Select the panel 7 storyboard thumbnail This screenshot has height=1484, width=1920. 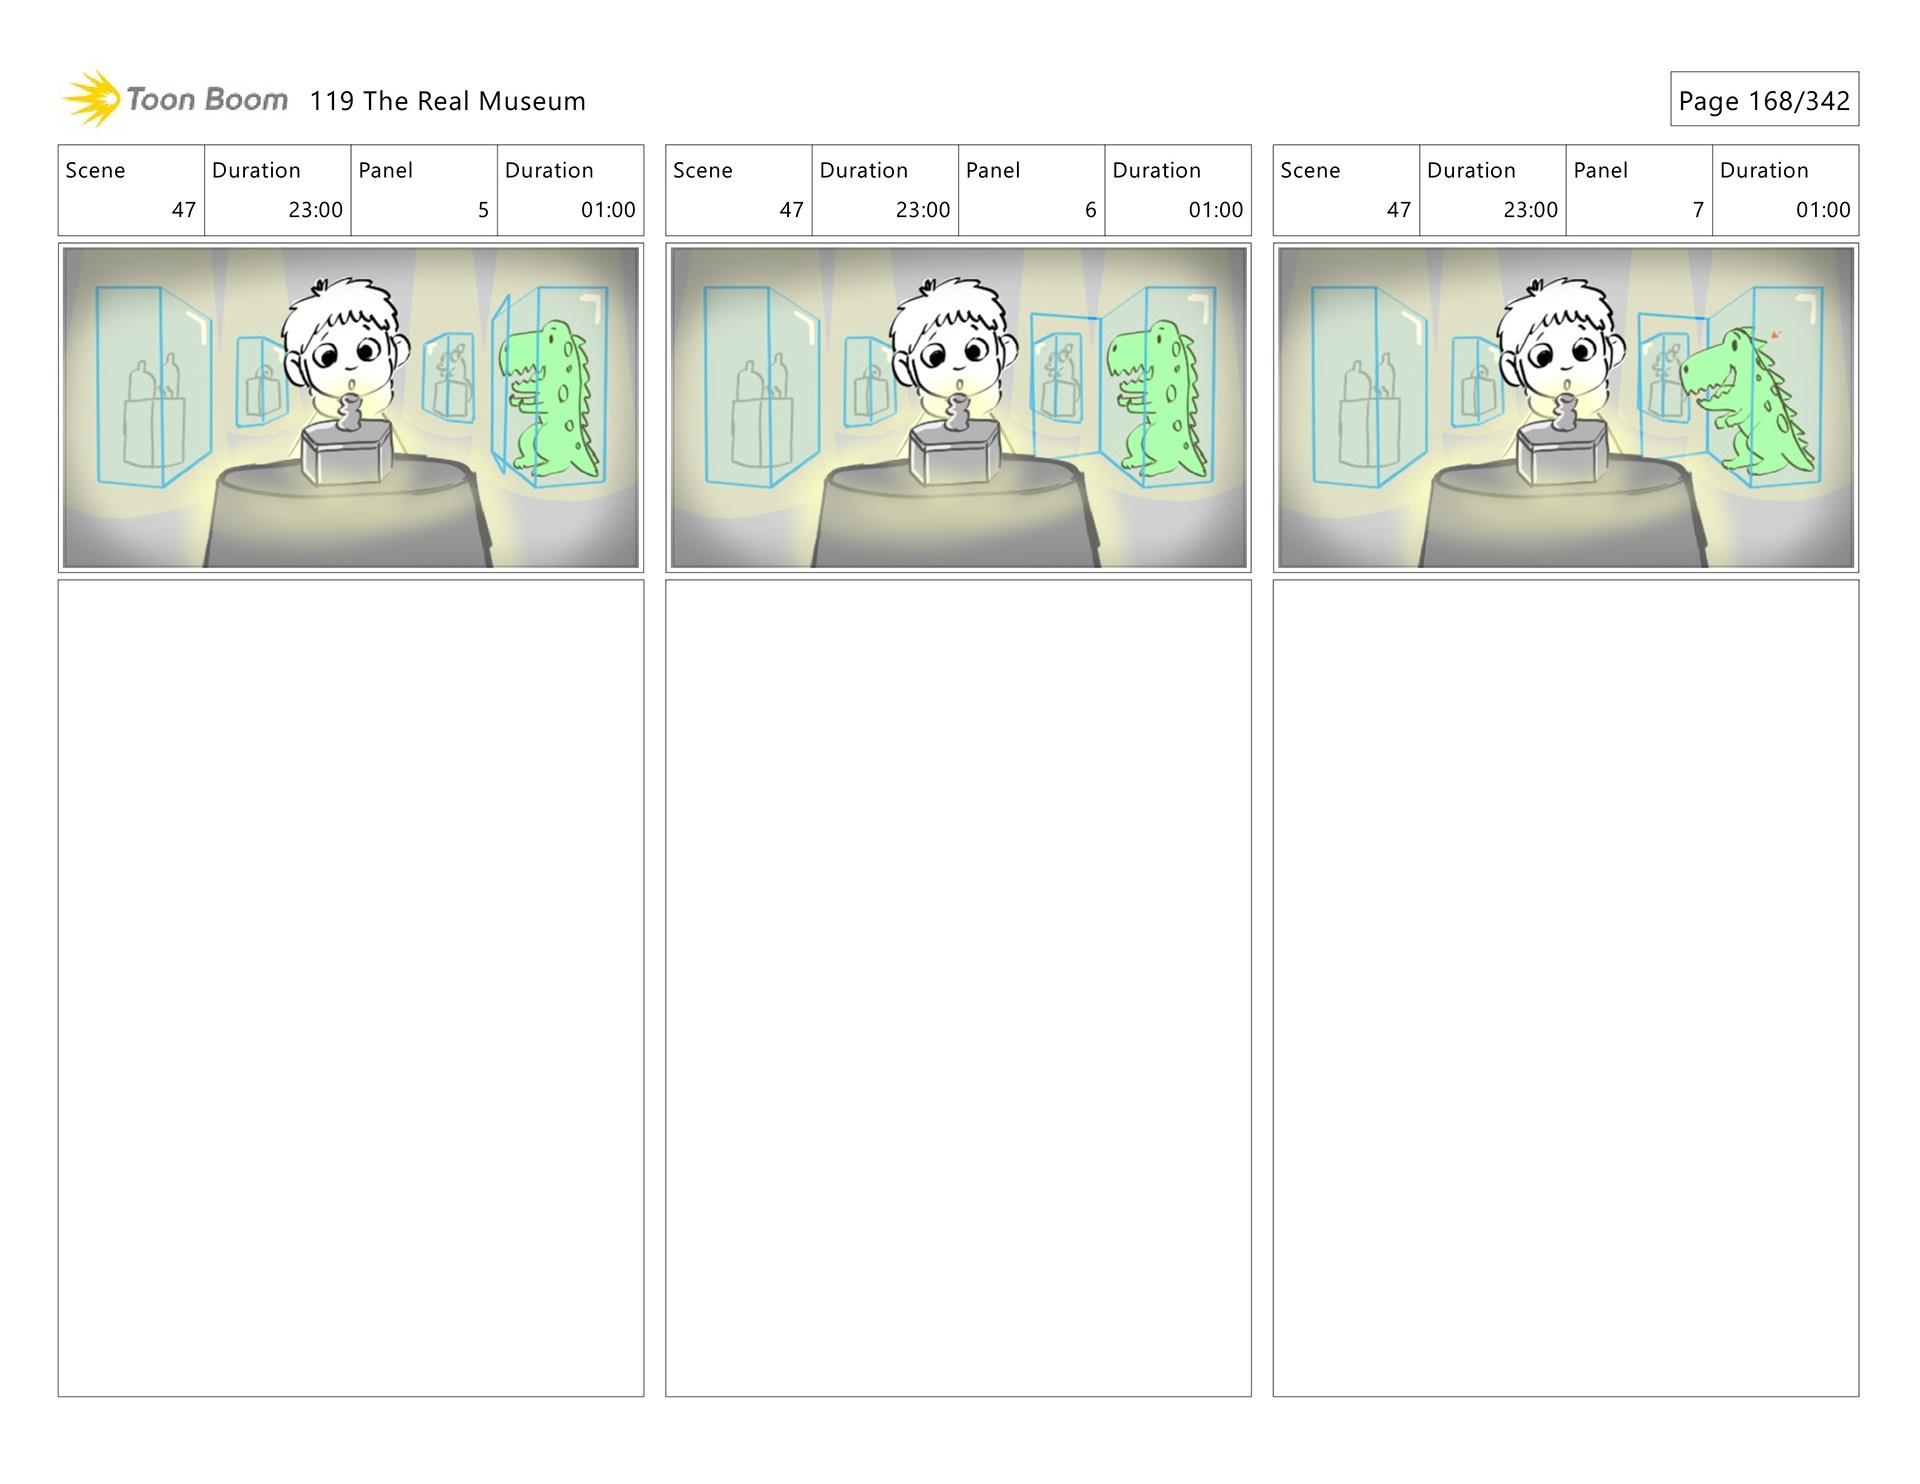click(1565, 407)
